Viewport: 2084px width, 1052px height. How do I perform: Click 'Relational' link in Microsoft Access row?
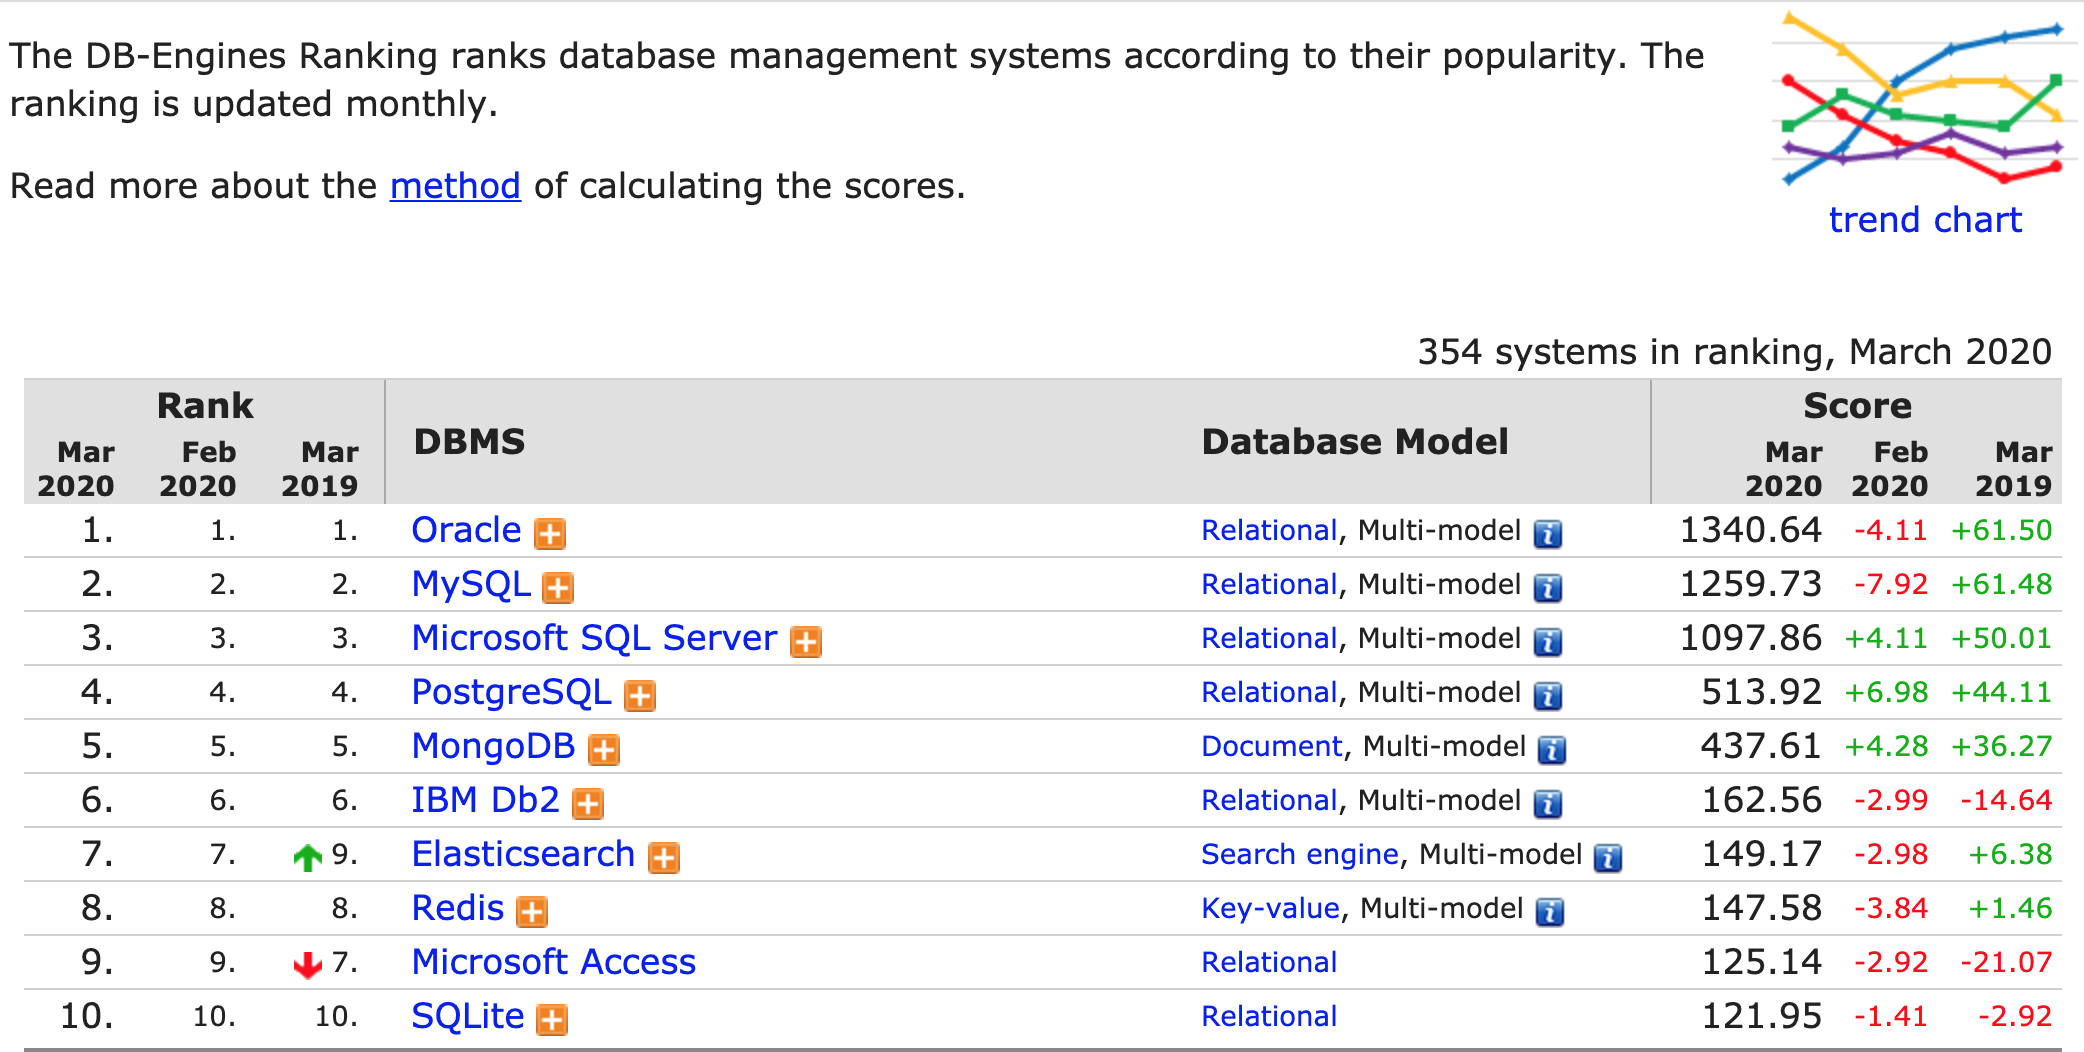coord(1269,962)
